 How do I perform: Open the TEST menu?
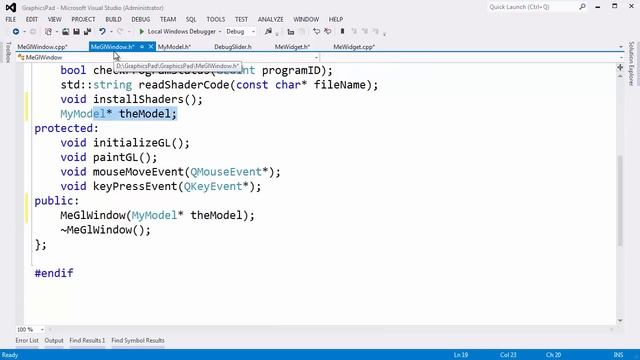[241, 19]
